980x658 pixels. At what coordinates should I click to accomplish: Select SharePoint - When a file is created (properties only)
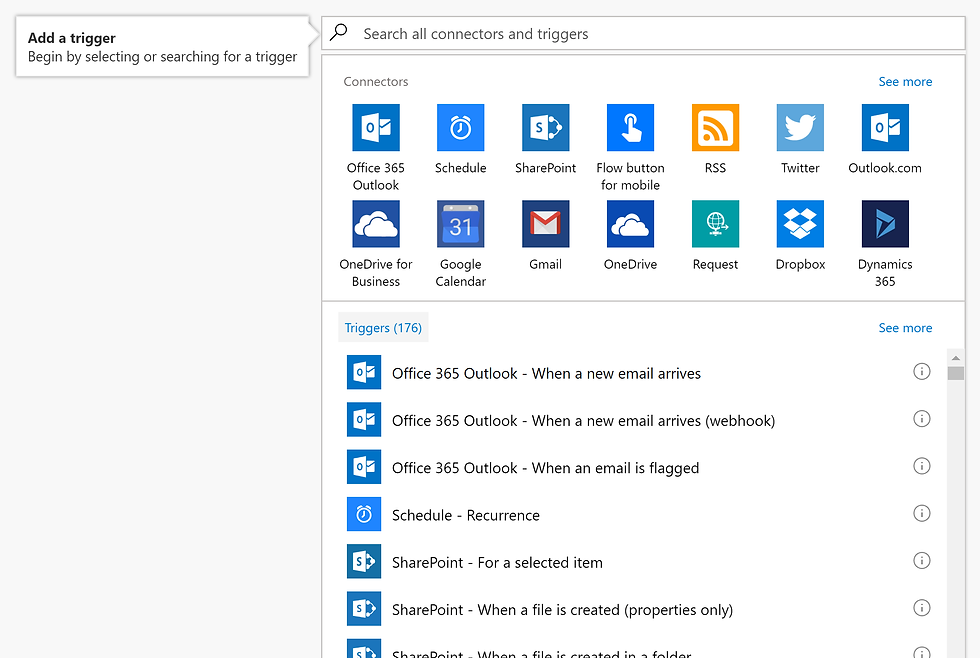[x=562, y=610]
